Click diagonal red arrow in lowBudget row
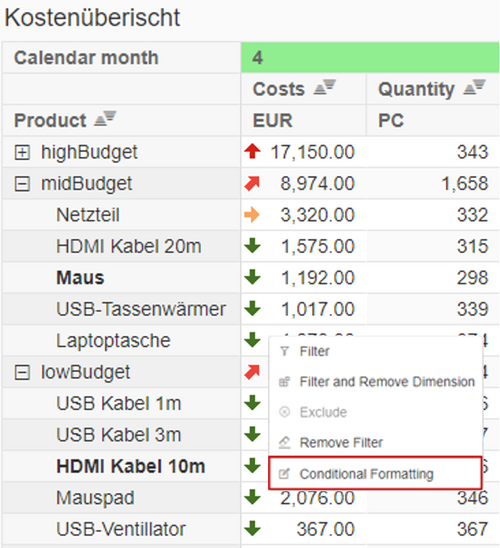The image size is (500, 548). [252, 372]
